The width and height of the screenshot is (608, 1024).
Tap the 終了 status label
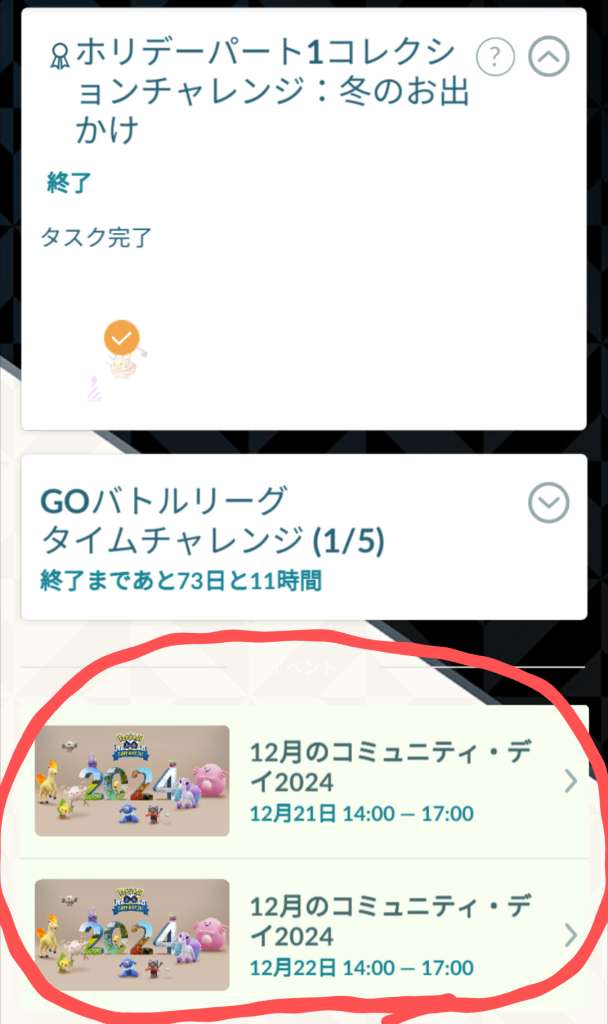69,182
